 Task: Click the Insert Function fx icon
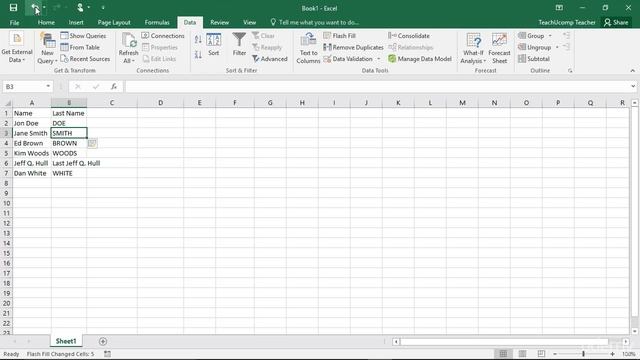(114, 87)
